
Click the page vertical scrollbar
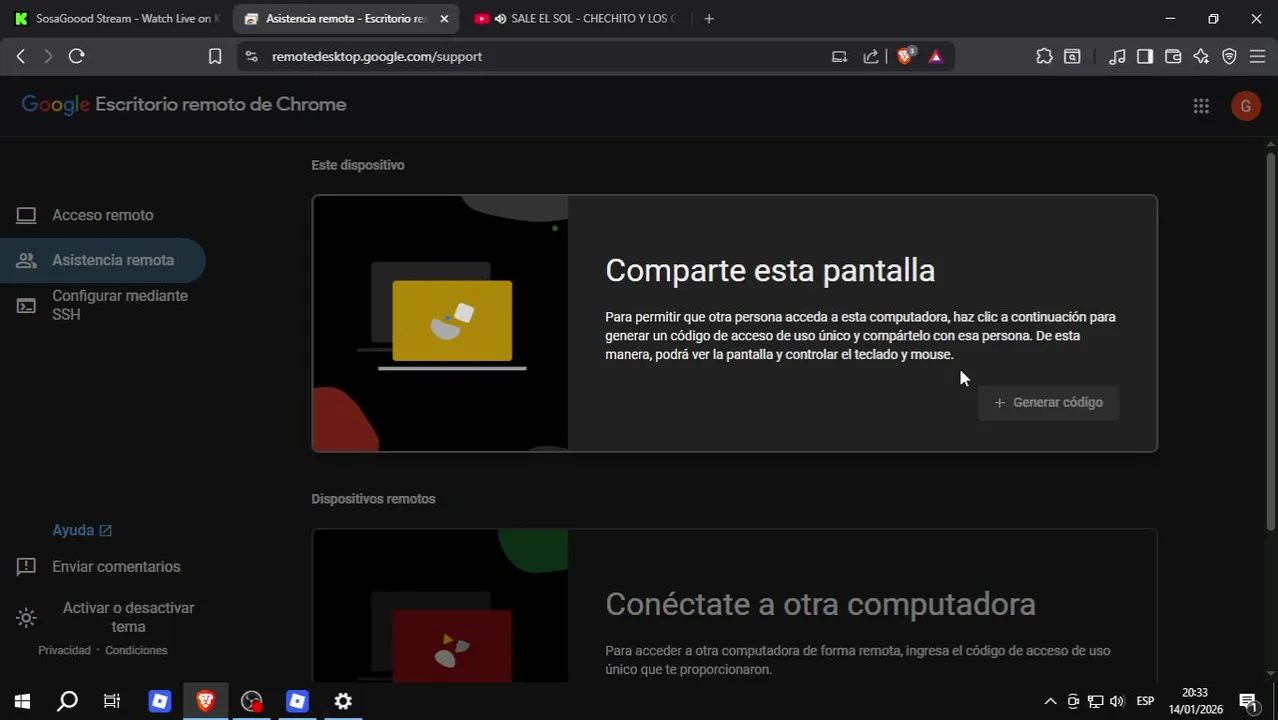[x=1270, y=340]
